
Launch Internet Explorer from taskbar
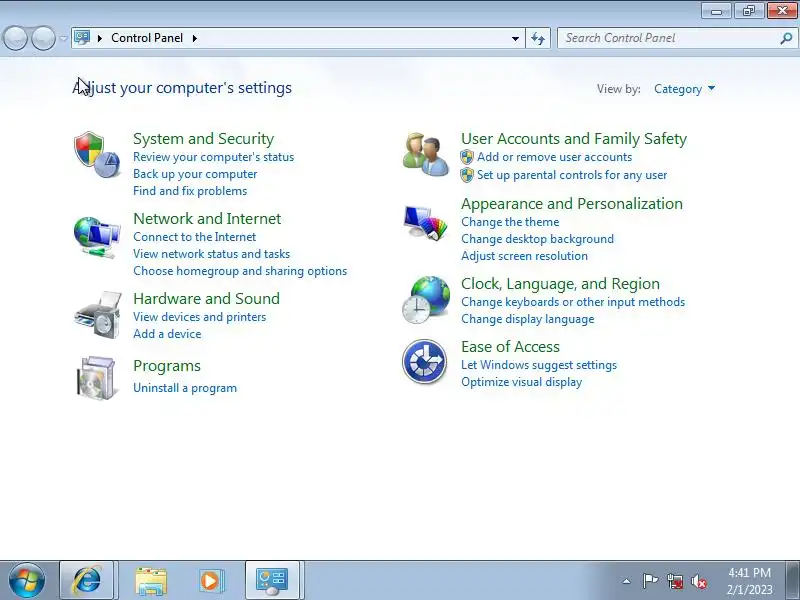[x=87, y=580]
